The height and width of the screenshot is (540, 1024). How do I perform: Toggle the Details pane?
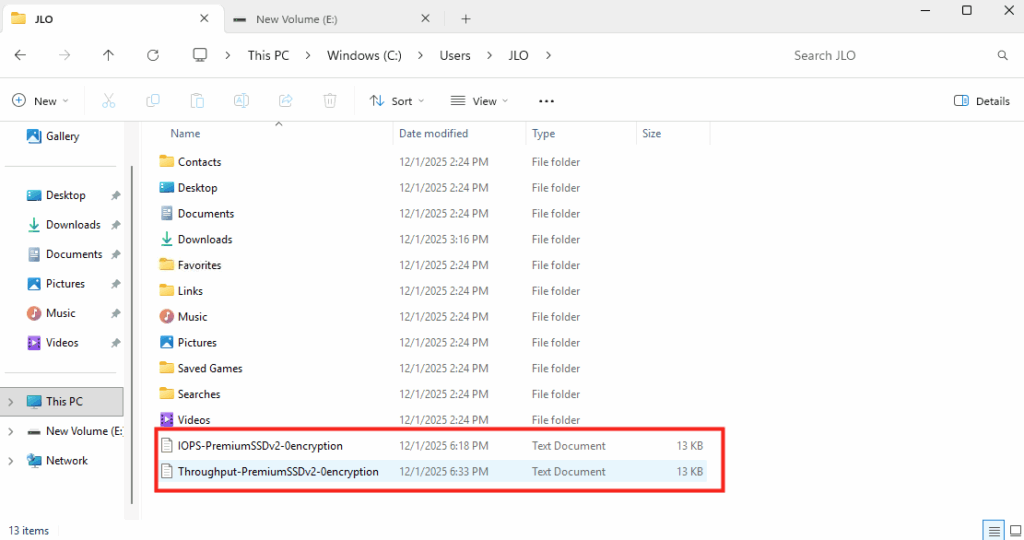(982, 101)
